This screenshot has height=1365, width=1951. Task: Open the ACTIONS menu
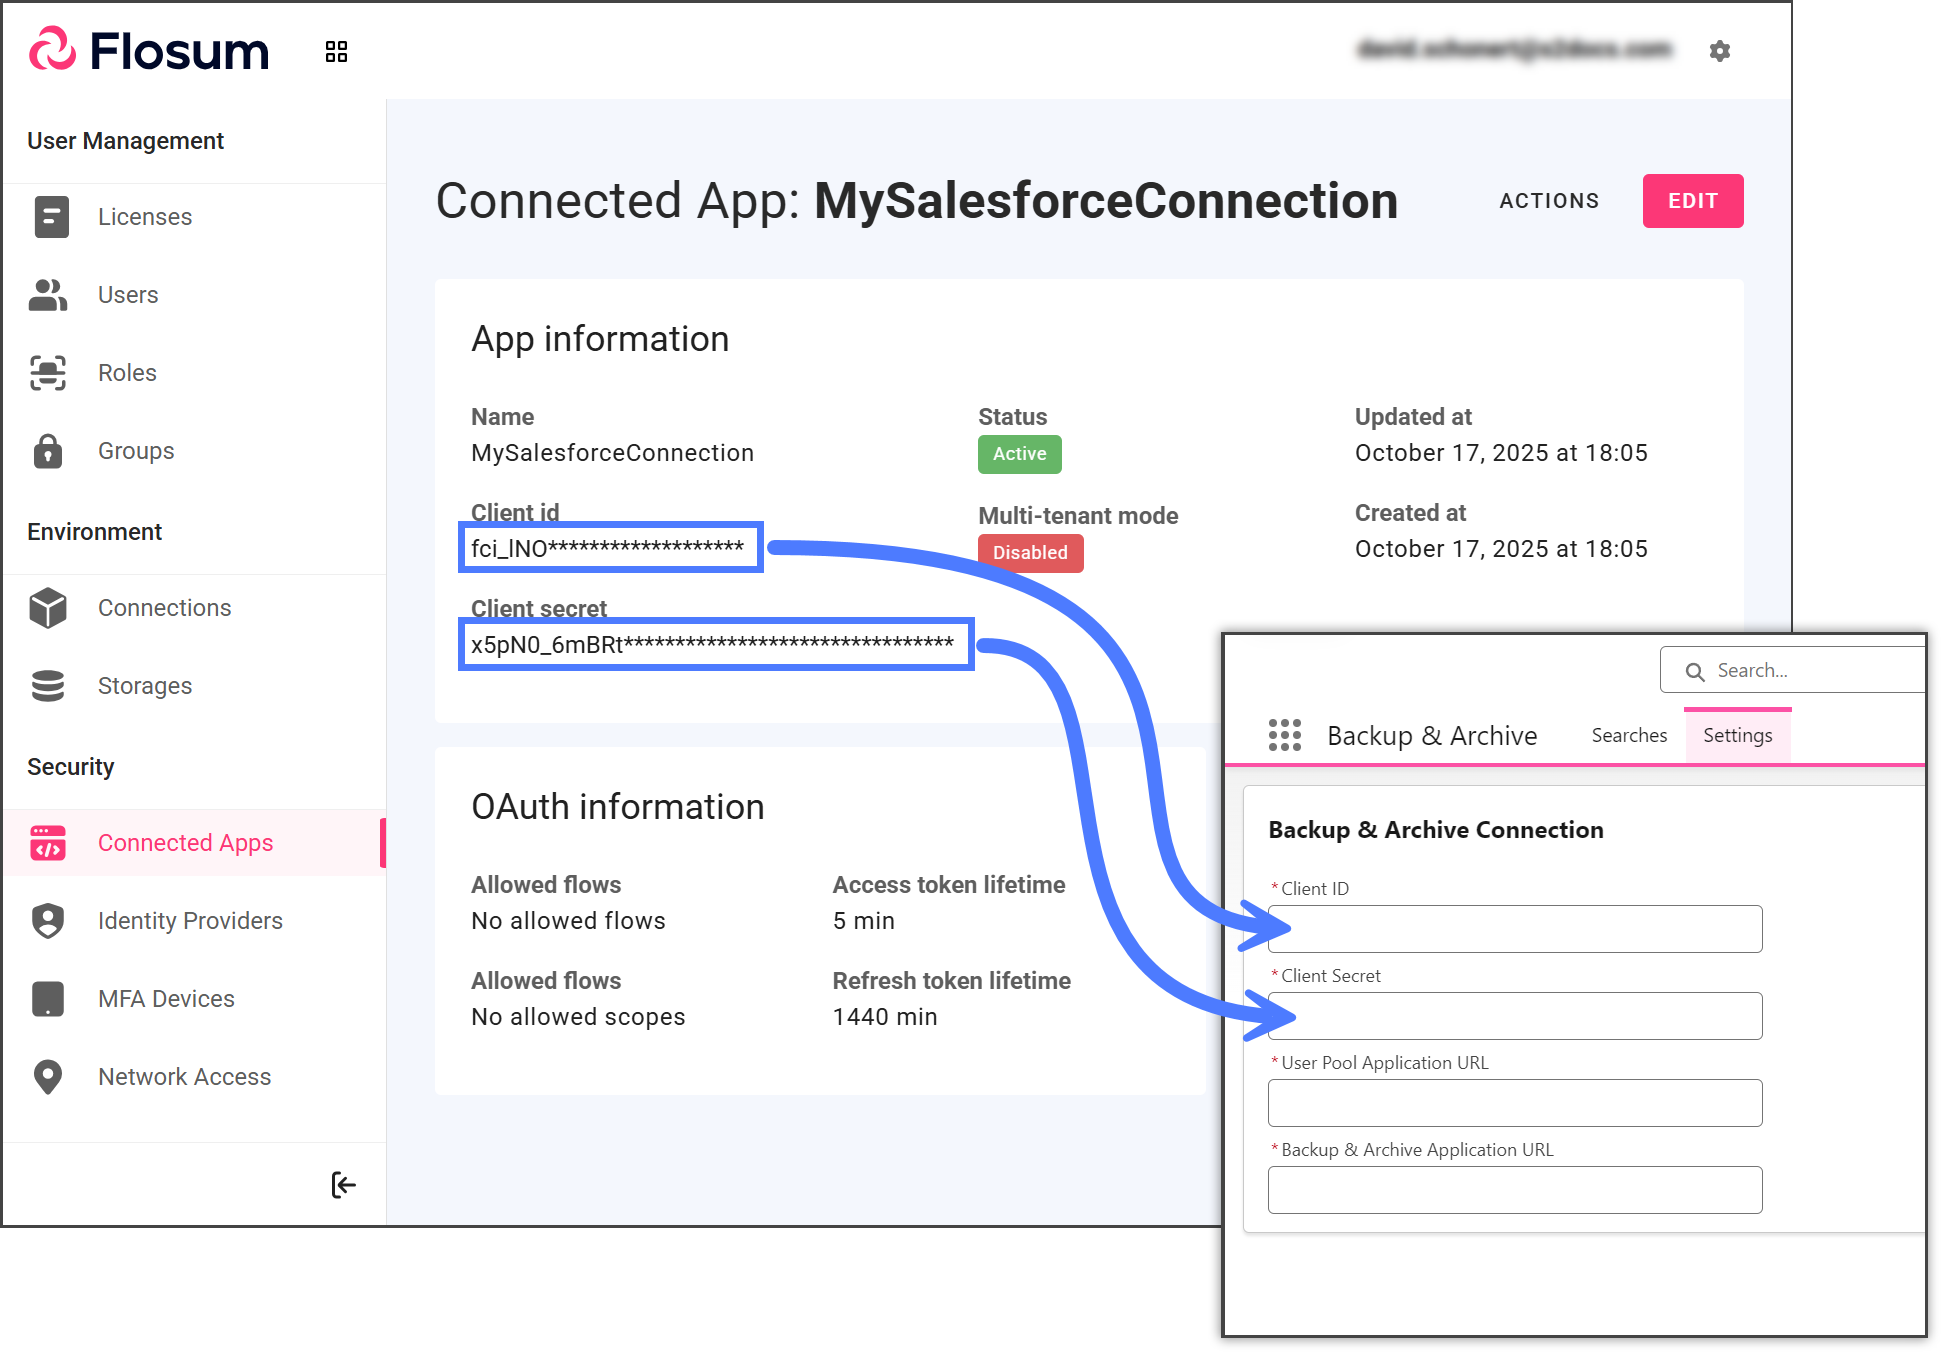[1549, 201]
